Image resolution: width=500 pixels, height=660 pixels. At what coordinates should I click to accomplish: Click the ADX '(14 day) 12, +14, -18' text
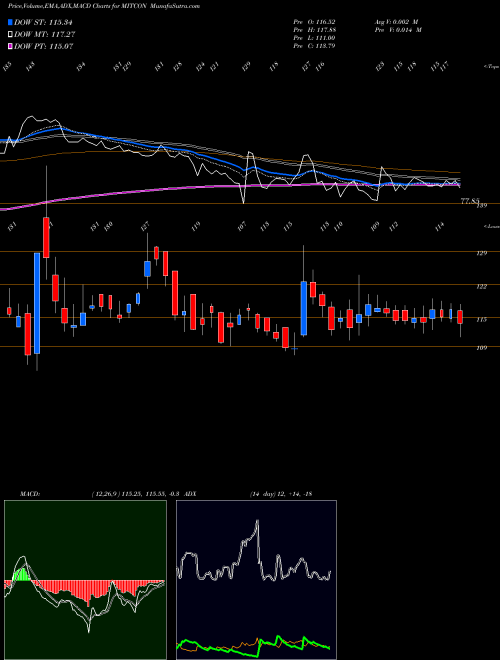click(x=281, y=494)
